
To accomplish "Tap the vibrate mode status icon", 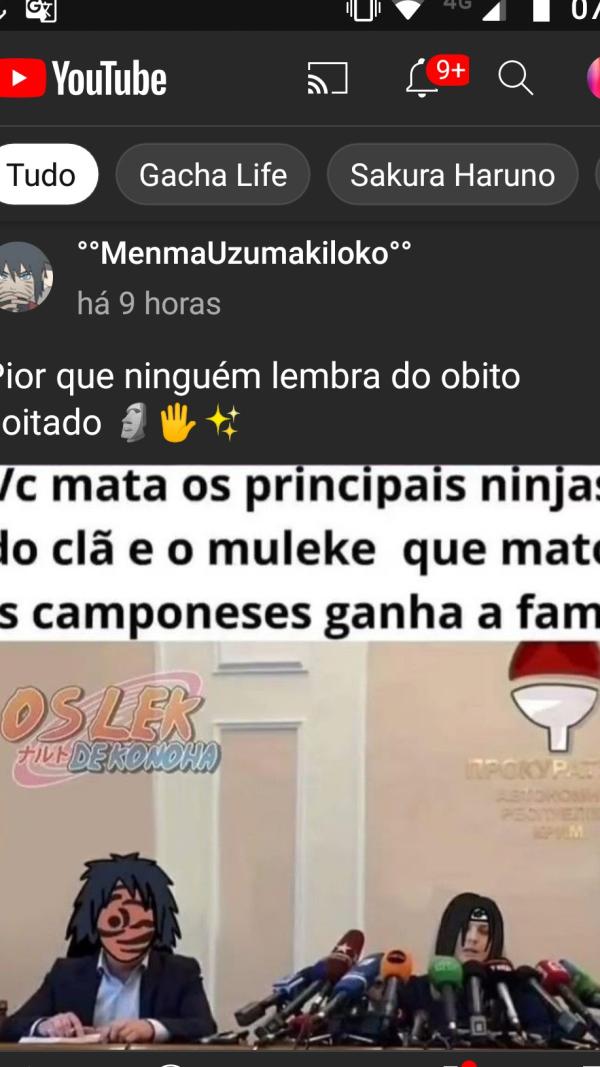I will click(x=363, y=10).
